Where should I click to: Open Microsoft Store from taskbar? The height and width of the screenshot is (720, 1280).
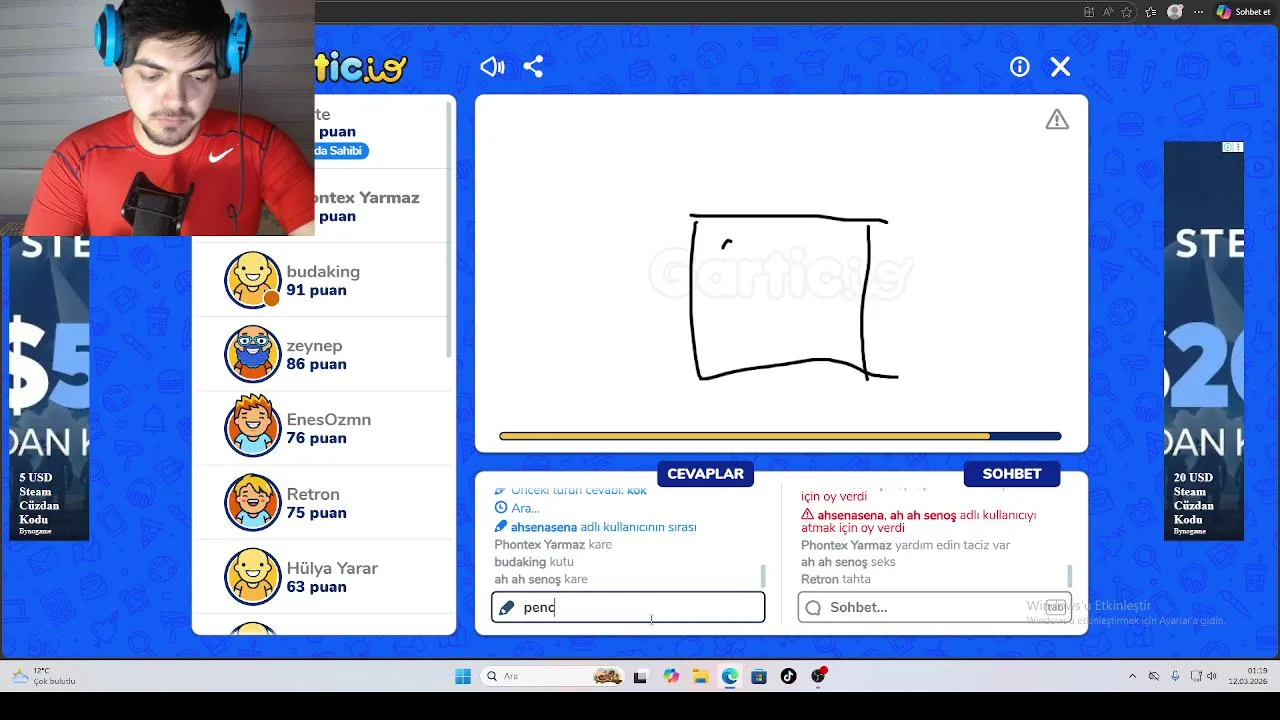tap(759, 676)
